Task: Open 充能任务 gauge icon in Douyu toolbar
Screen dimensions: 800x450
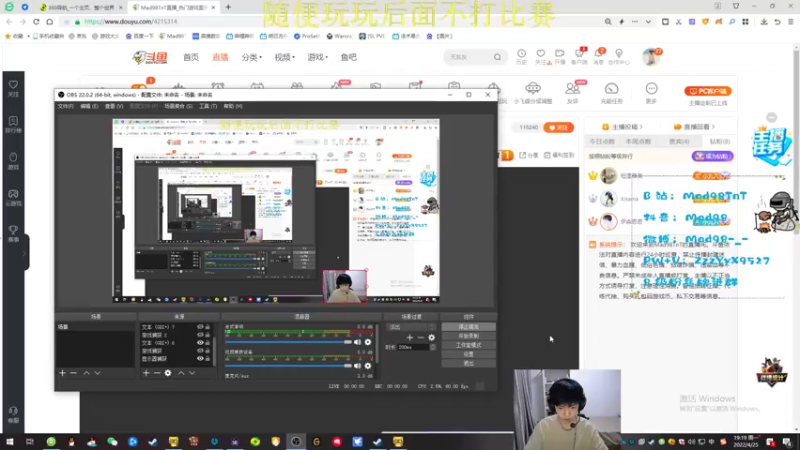Action: tap(611, 89)
